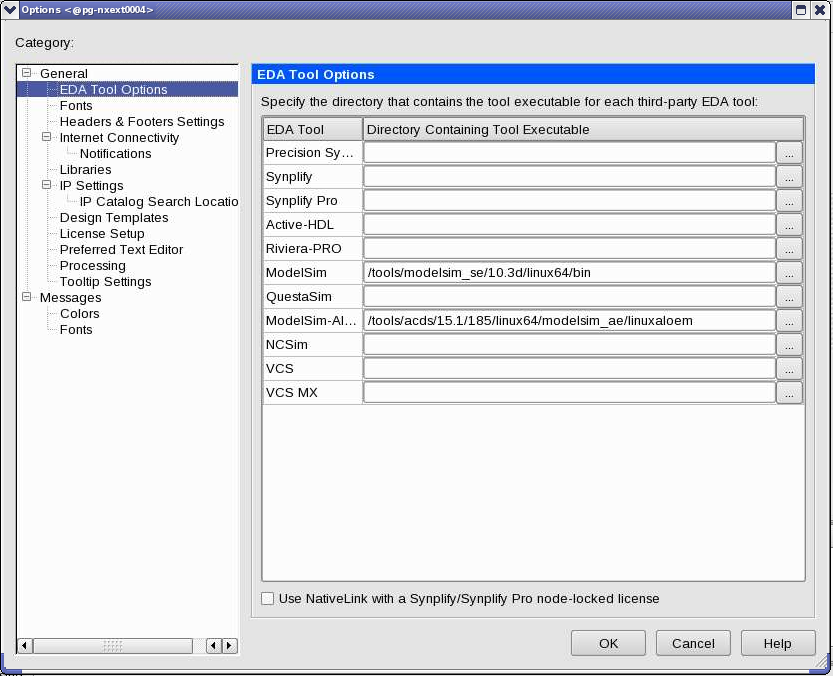Browse for Riviera-PRO directory
The height and width of the screenshot is (676, 833).
pos(789,249)
